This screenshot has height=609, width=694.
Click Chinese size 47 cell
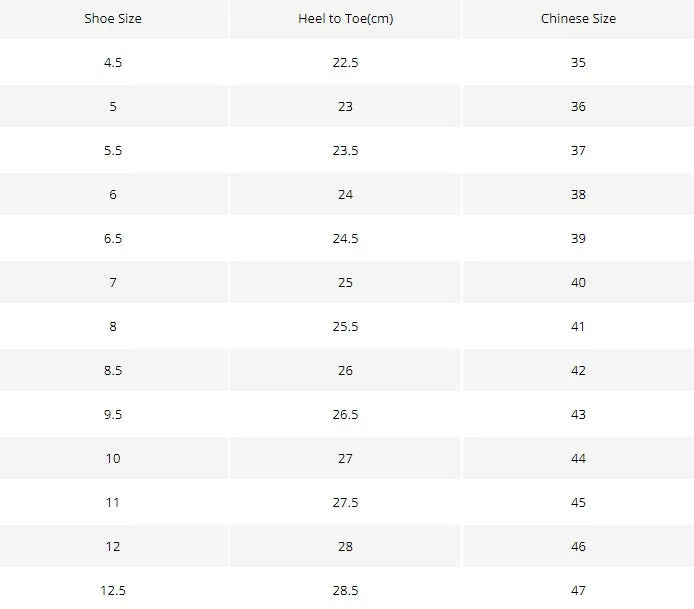[x=578, y=591]
